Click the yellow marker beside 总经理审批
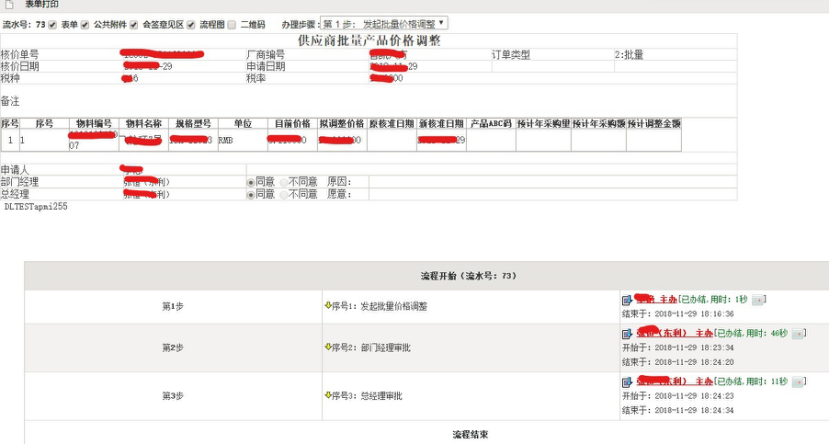The width and height of the screenshot is (829, 444). pos(328,396)
